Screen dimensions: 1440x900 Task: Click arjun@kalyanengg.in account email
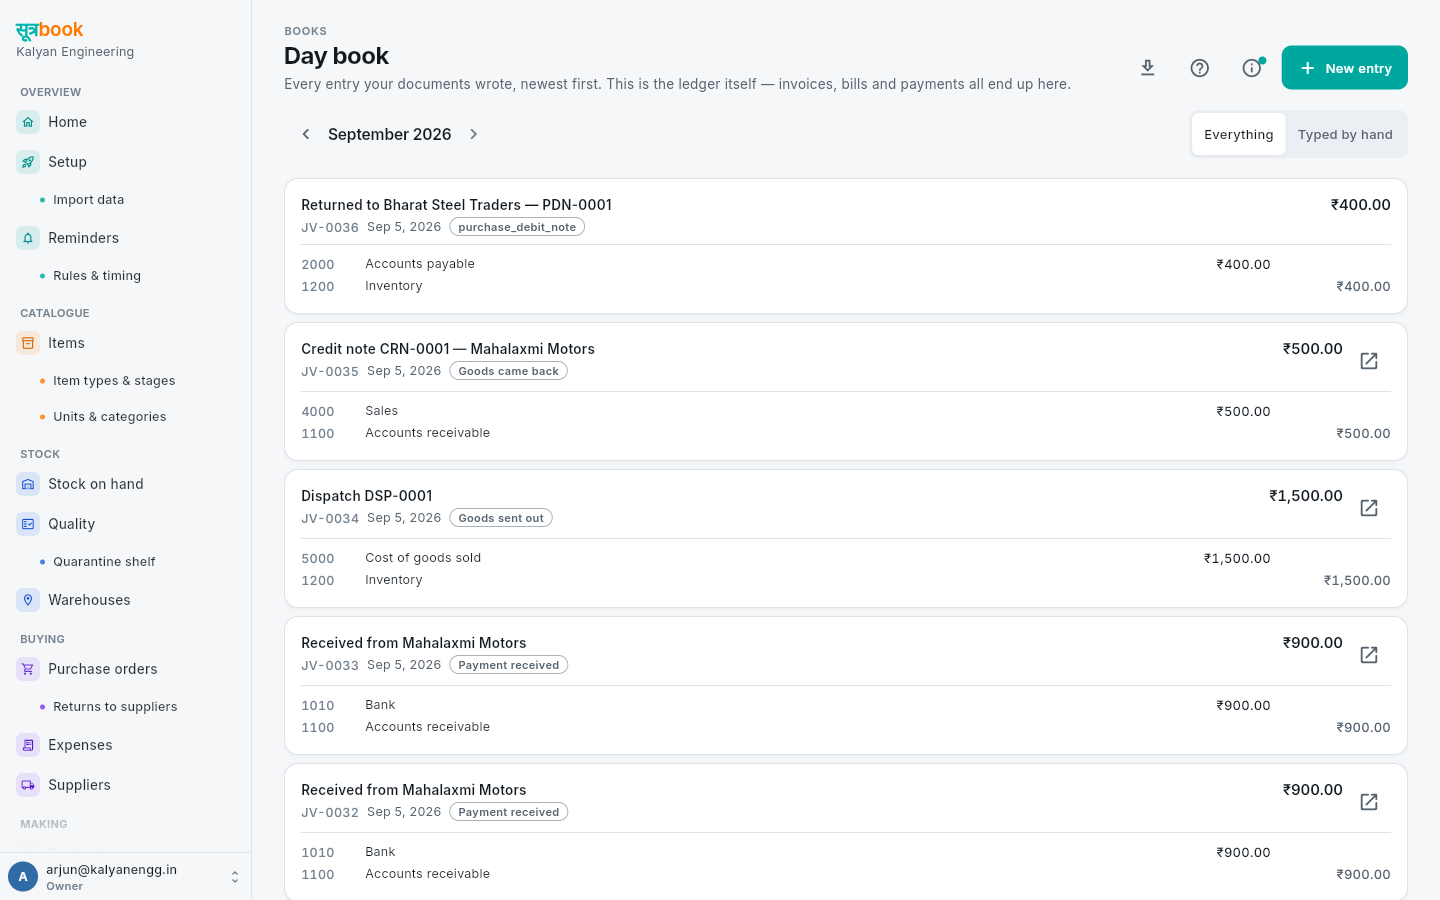coord(111,870)
